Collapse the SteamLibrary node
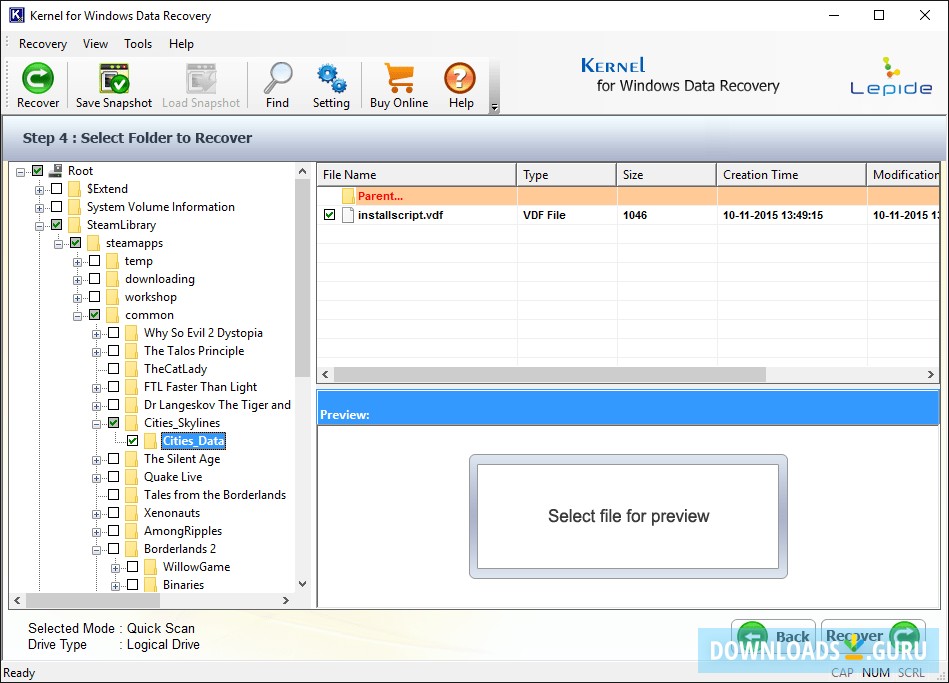 point(39,226)
